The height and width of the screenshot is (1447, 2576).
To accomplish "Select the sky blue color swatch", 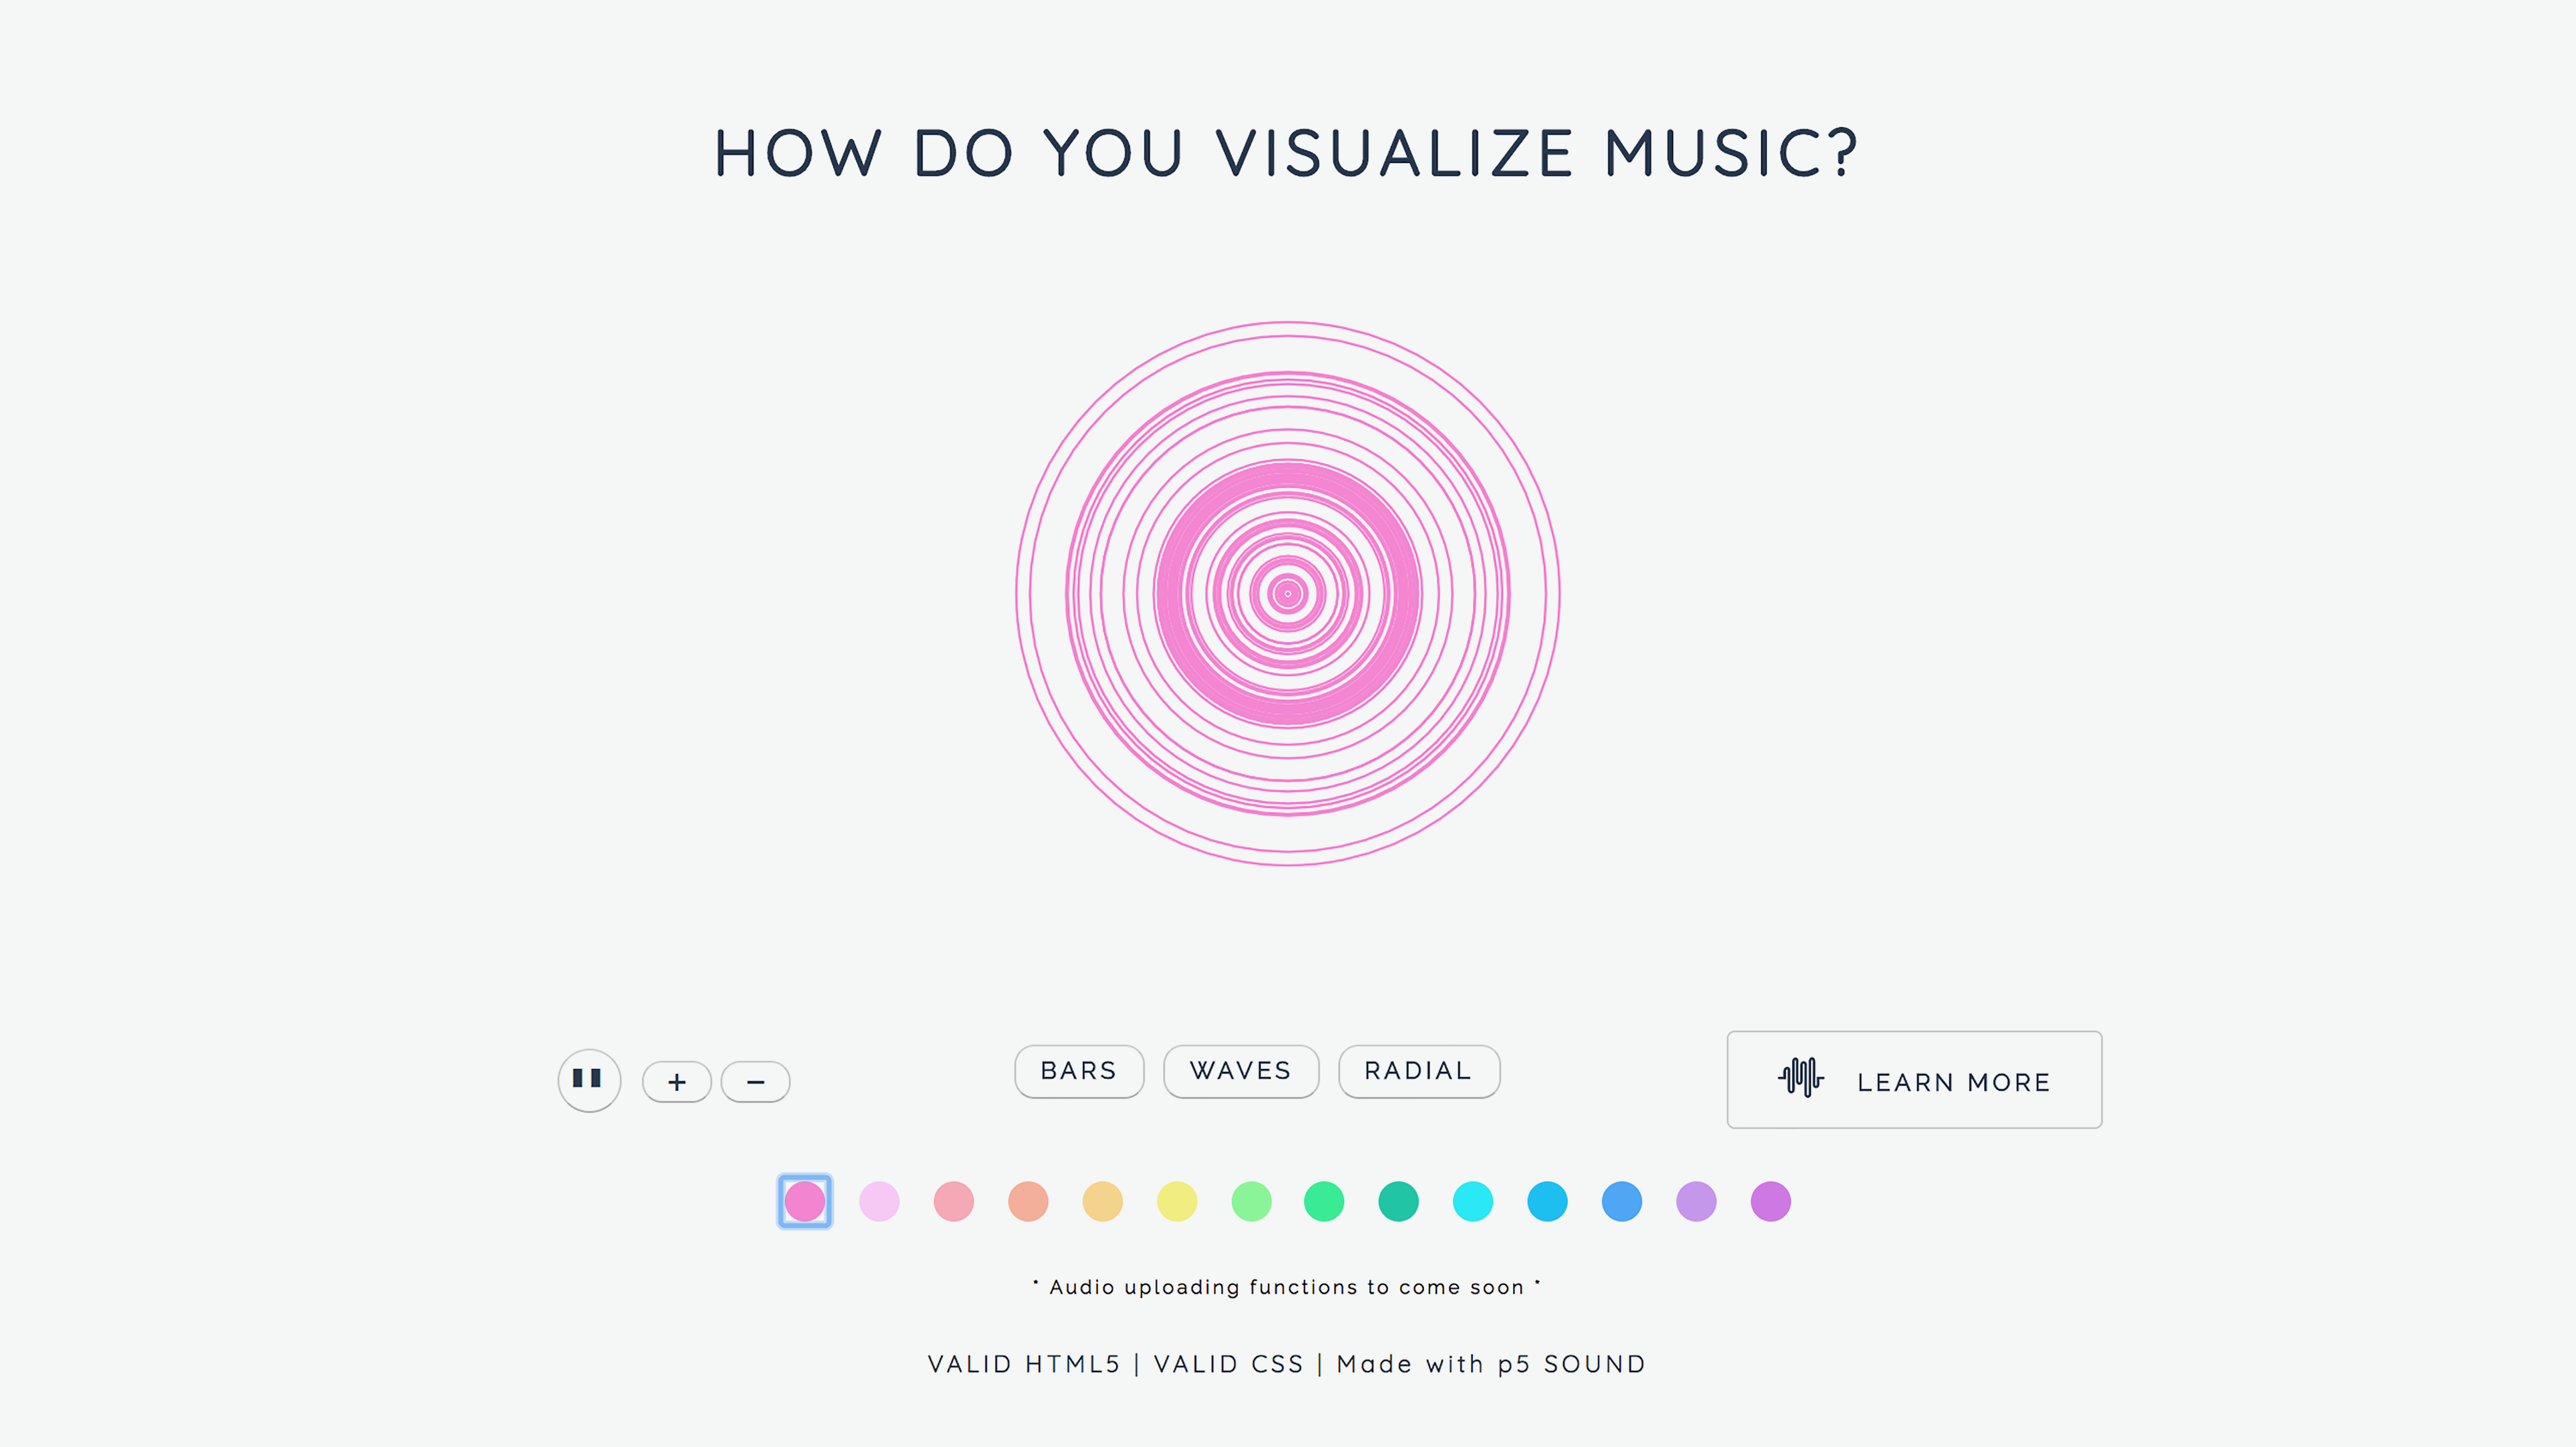I will click(1548, 1201).
